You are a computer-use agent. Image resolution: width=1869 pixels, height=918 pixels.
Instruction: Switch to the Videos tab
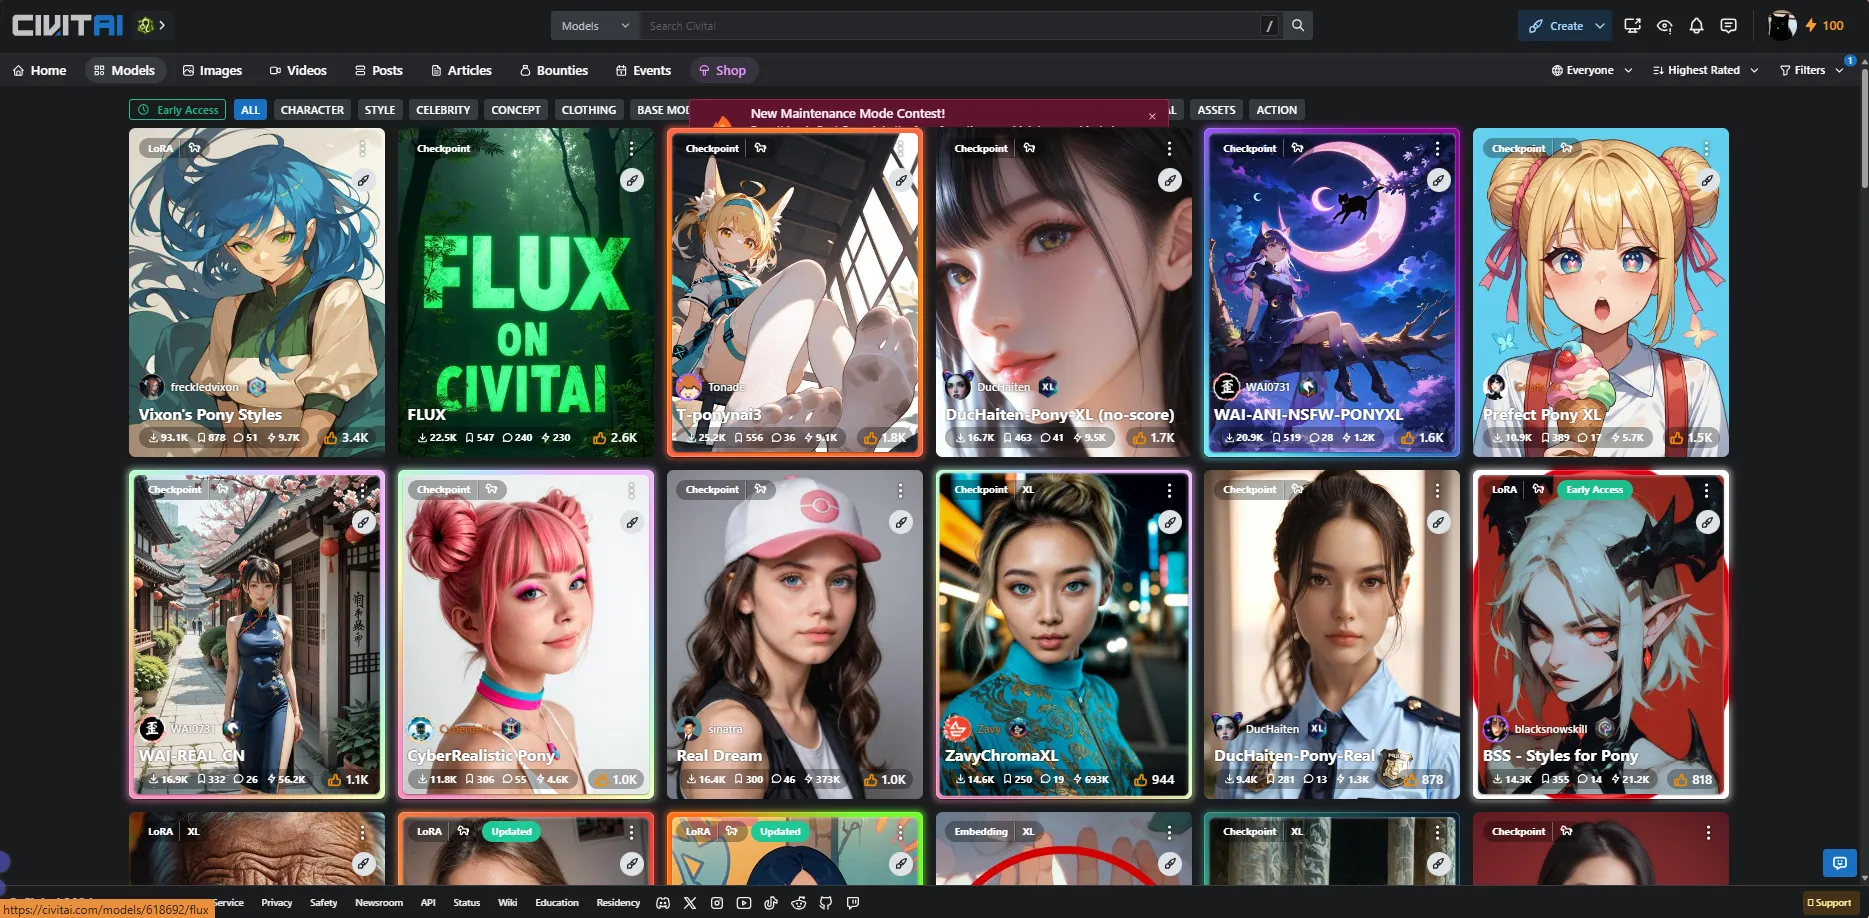coord(298,70)
